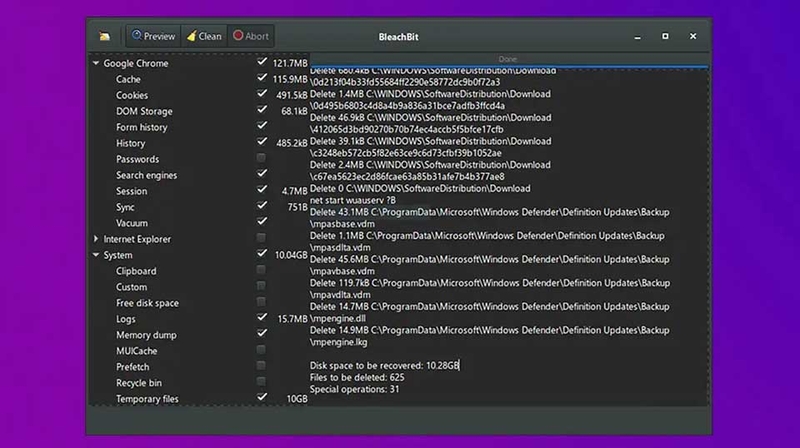The image size is (800, 448).
Task: Enable the Passwords checkbox
Action: (261, 158)
